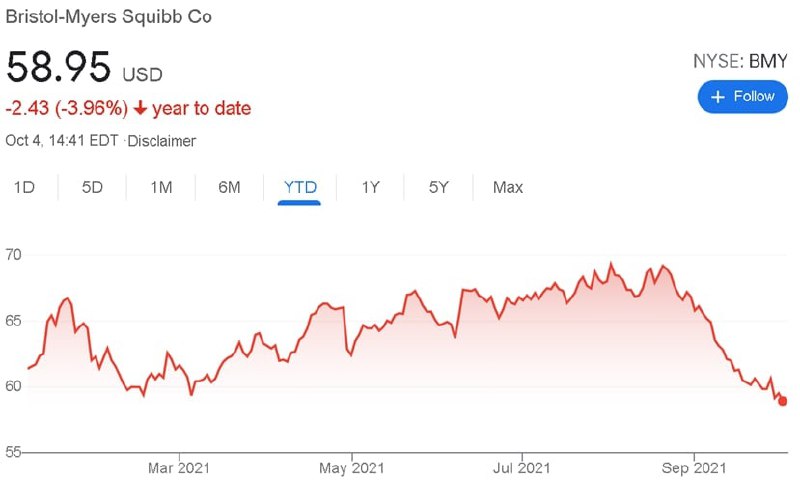Open the Disclaimer link
The height and width of the screenshot is (481, 800).
[161, 141]
